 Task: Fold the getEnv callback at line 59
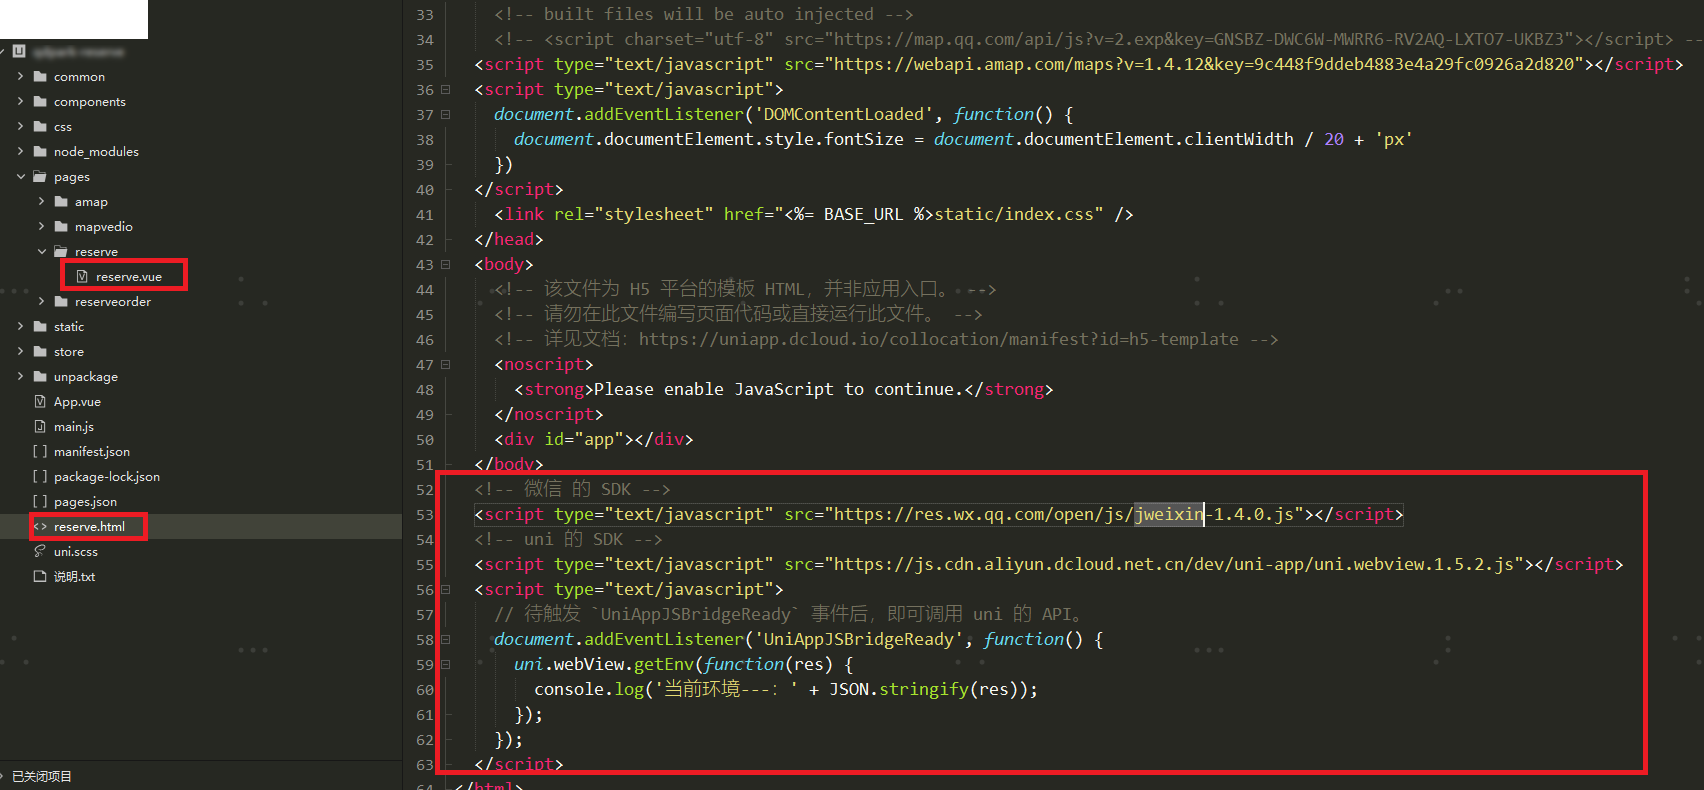446,664
